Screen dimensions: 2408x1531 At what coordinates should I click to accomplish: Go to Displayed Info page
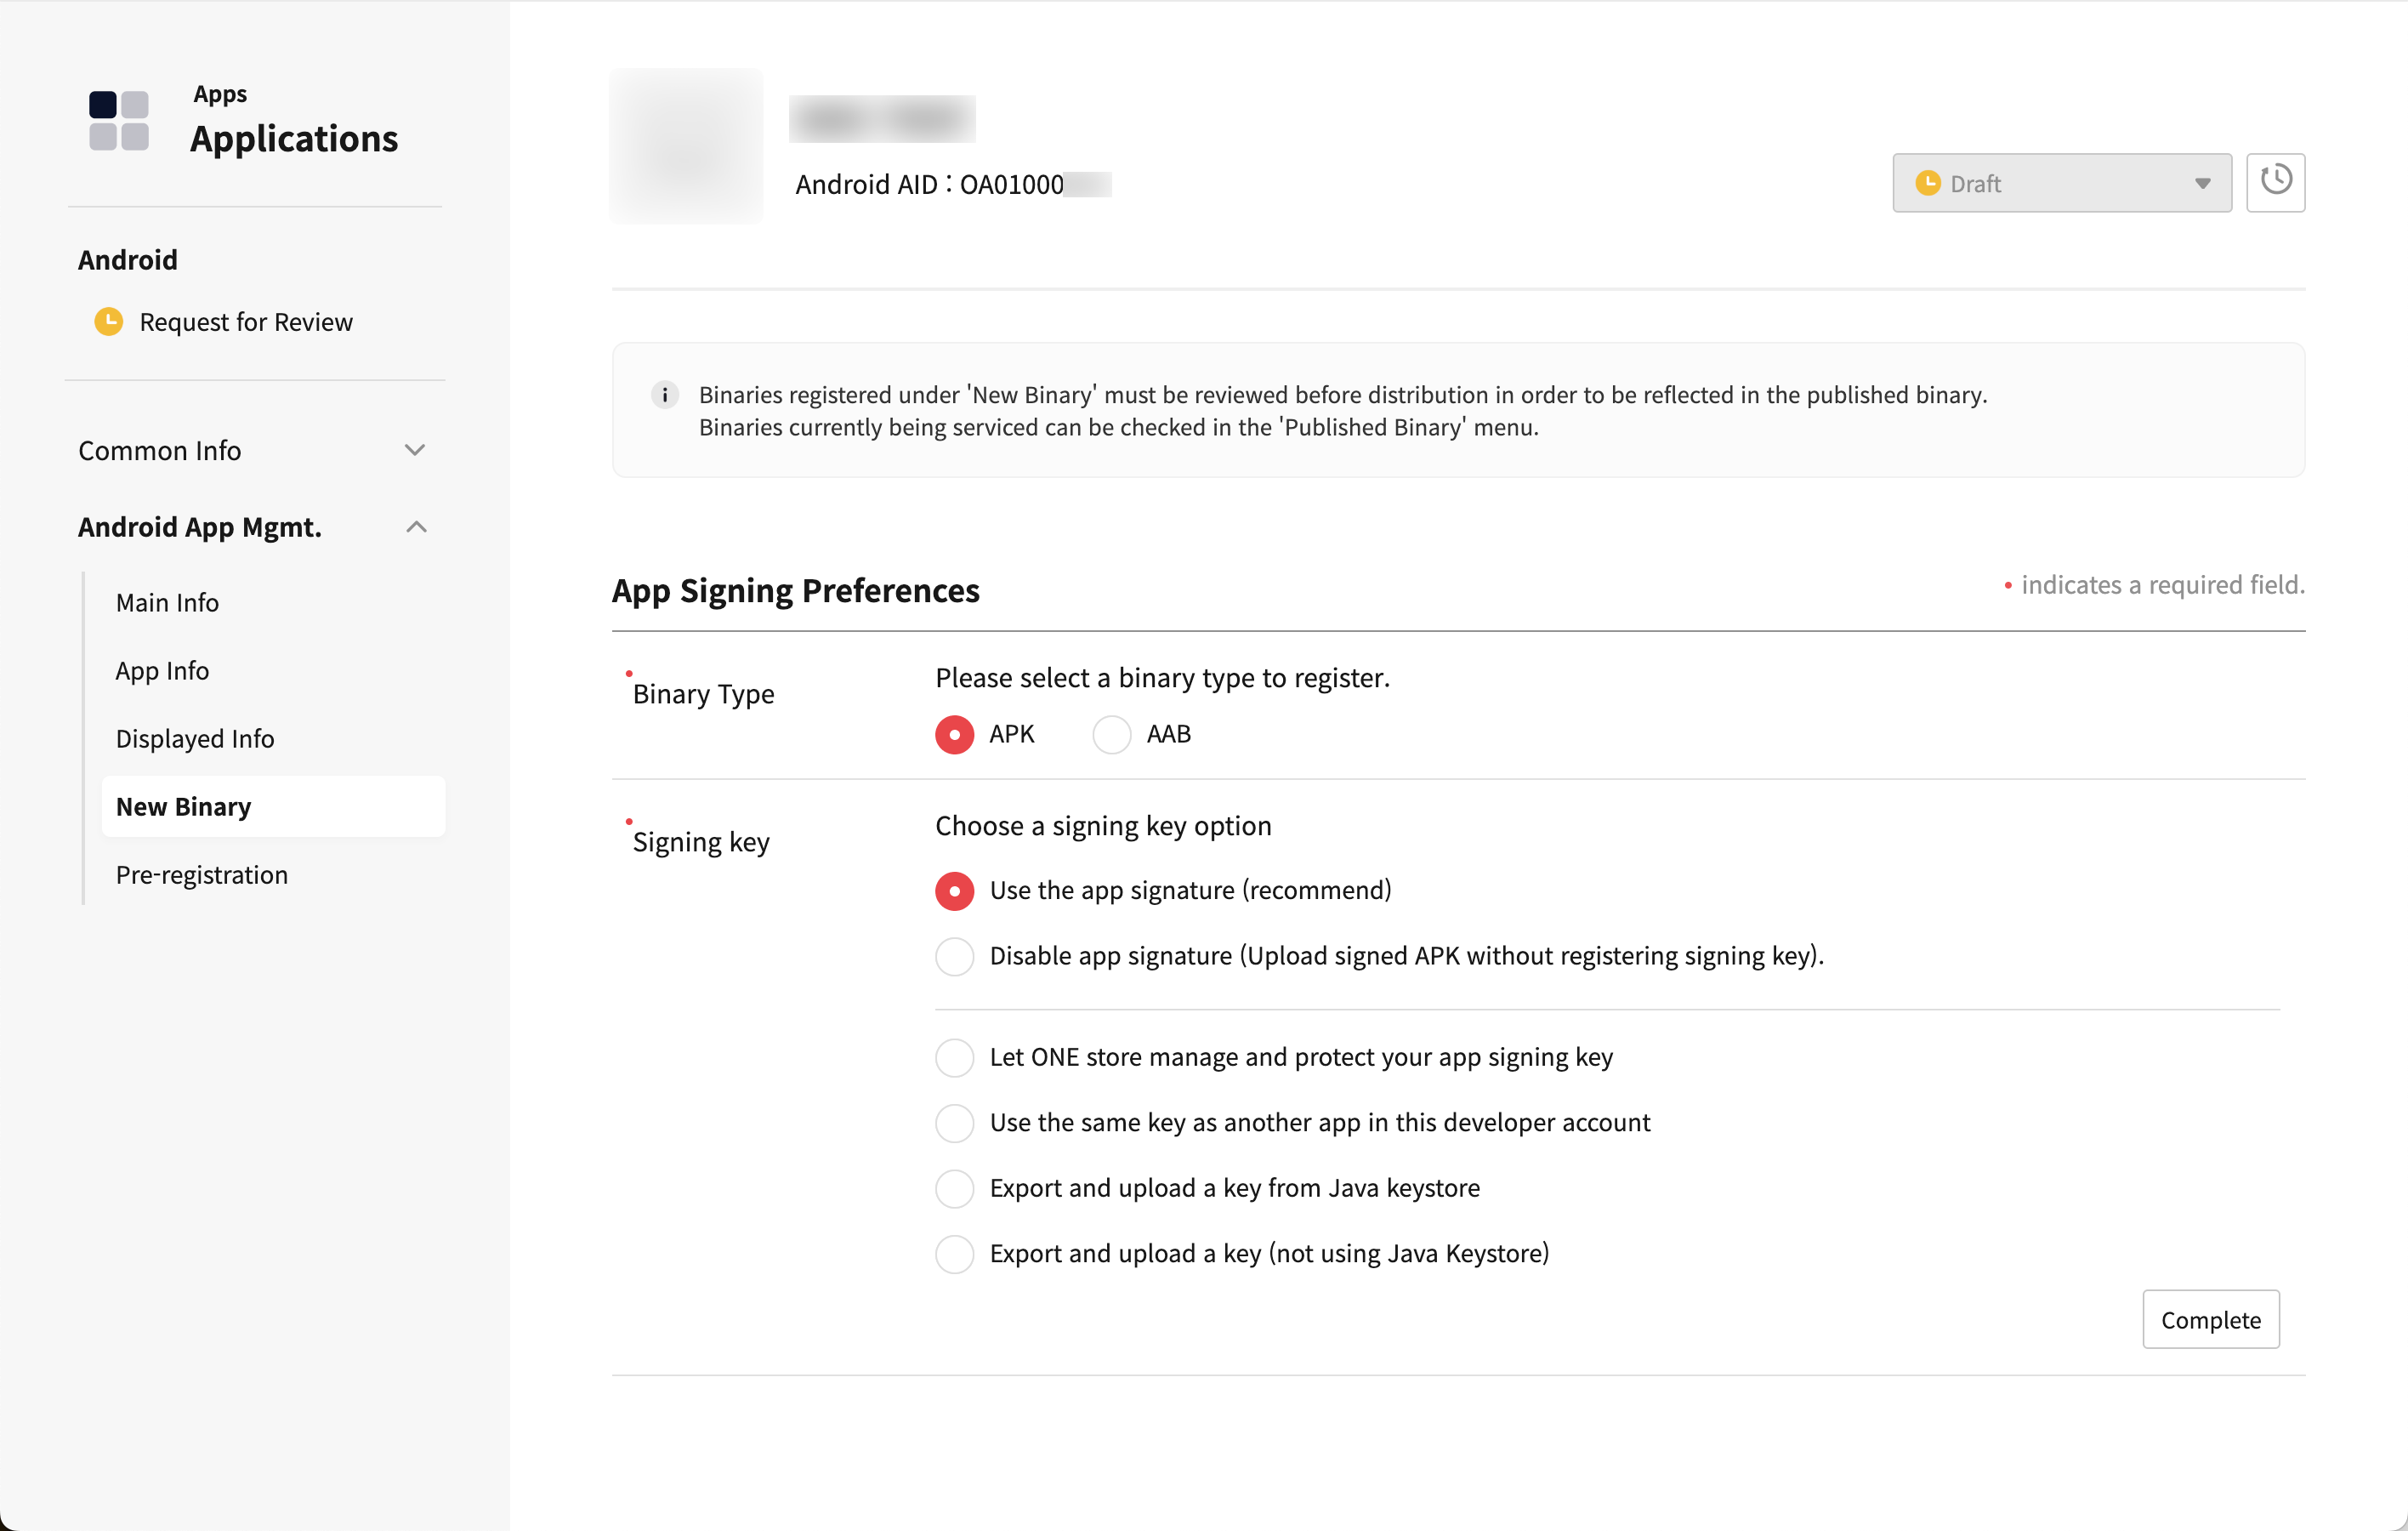pos(195,739)
